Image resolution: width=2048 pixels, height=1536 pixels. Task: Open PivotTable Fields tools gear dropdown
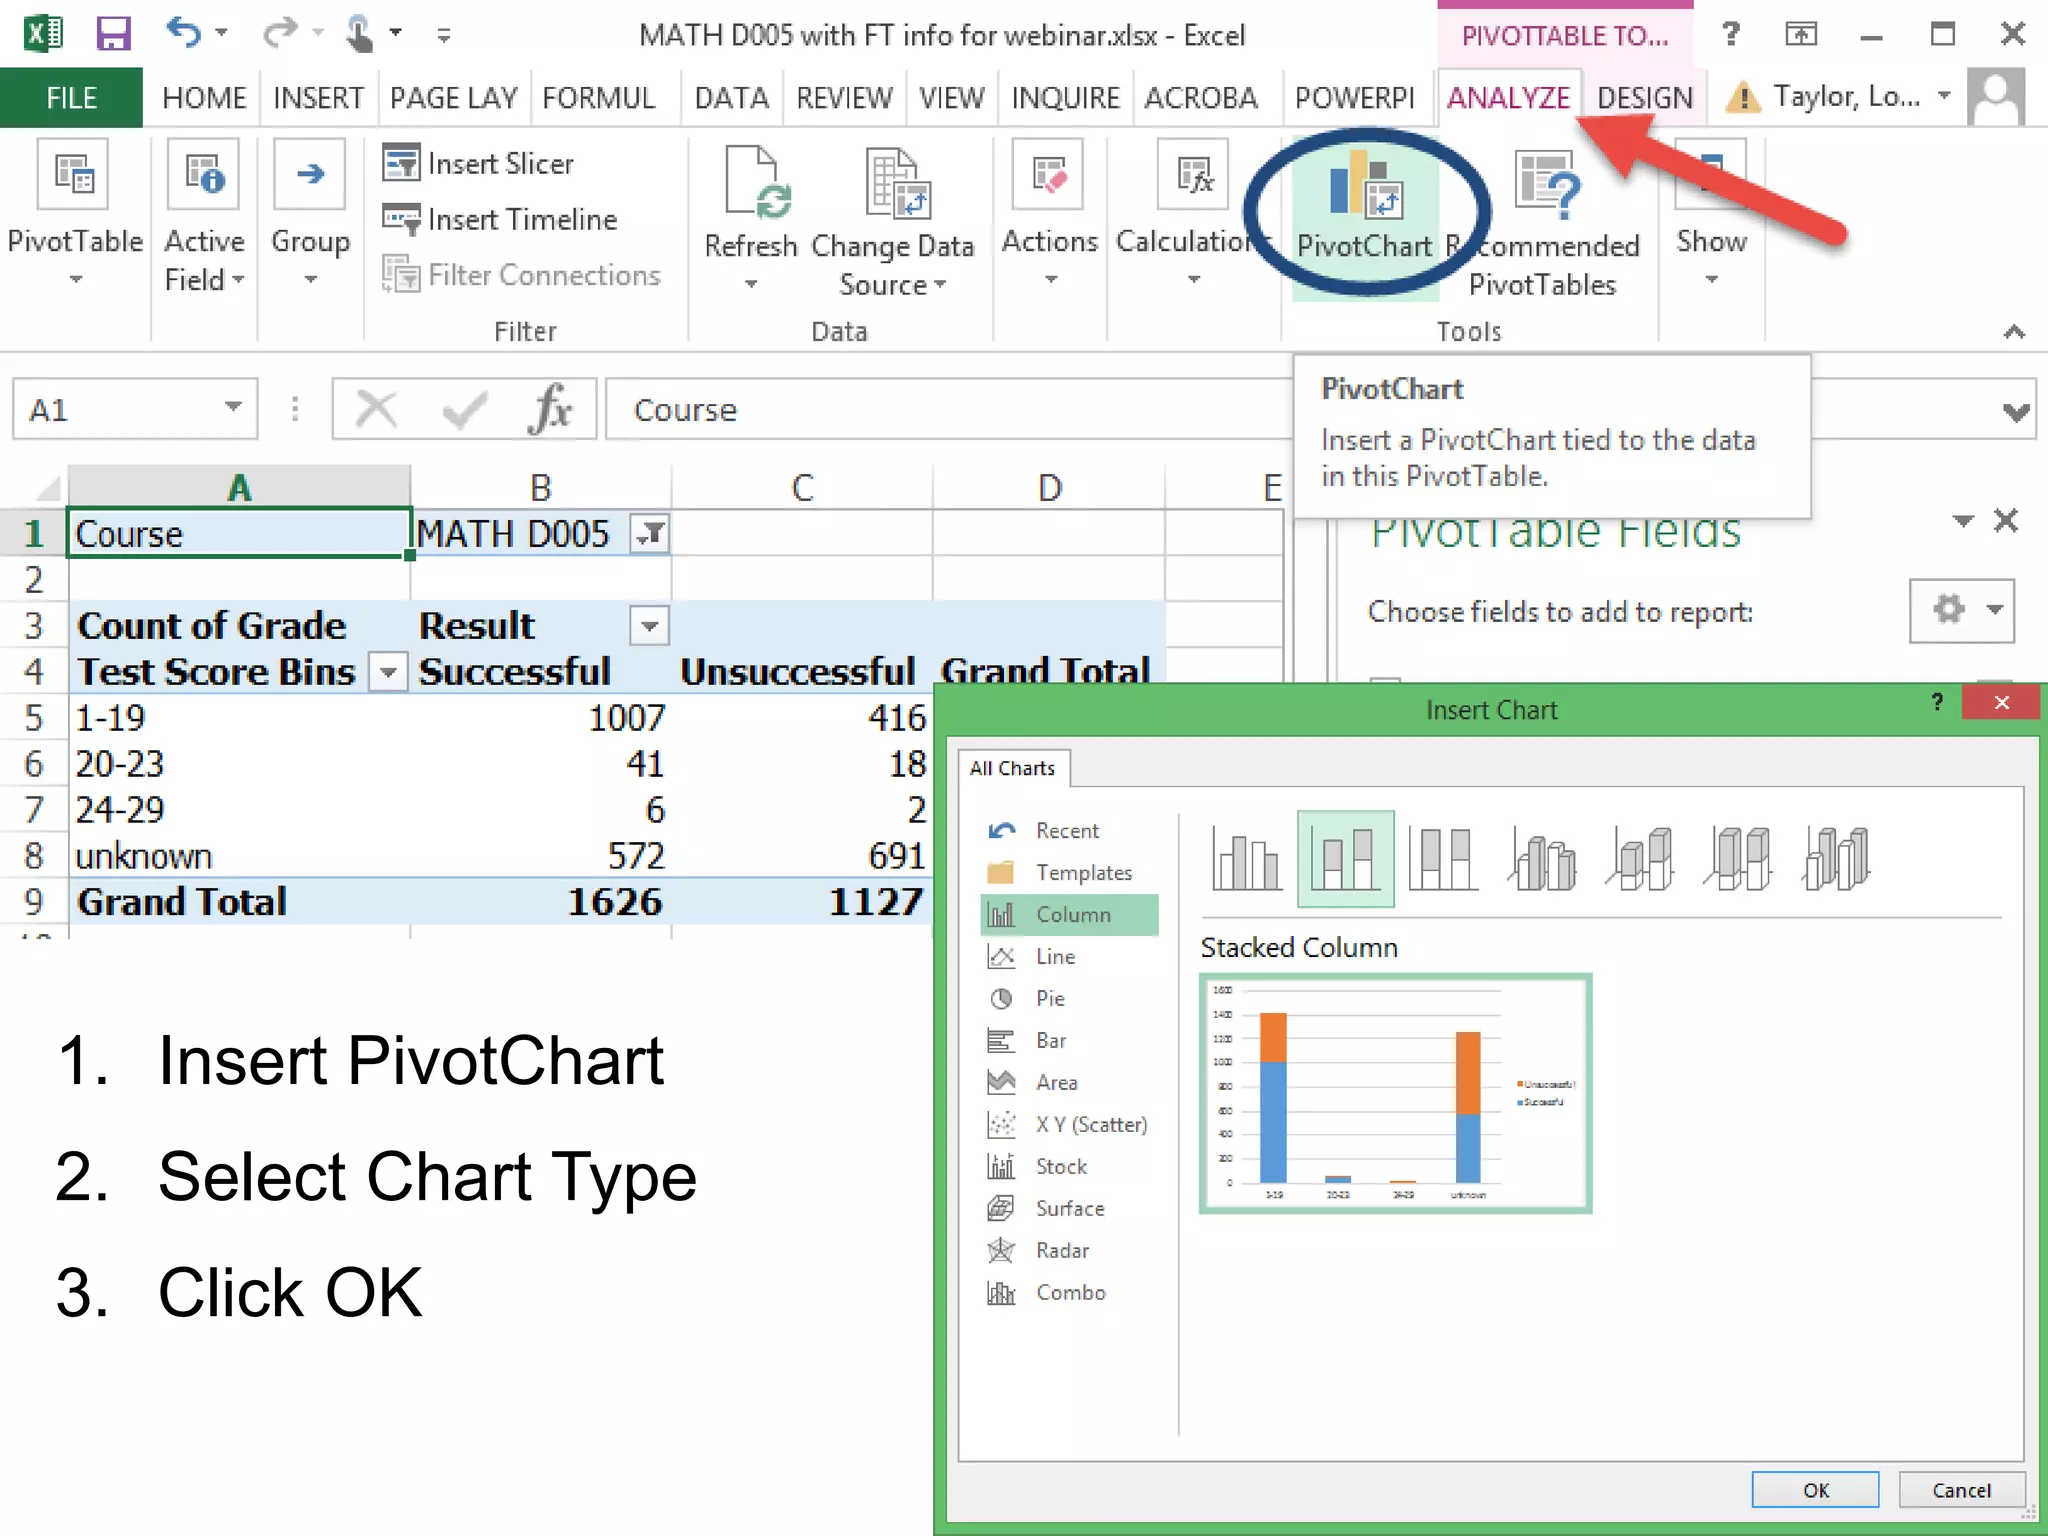1962,610
